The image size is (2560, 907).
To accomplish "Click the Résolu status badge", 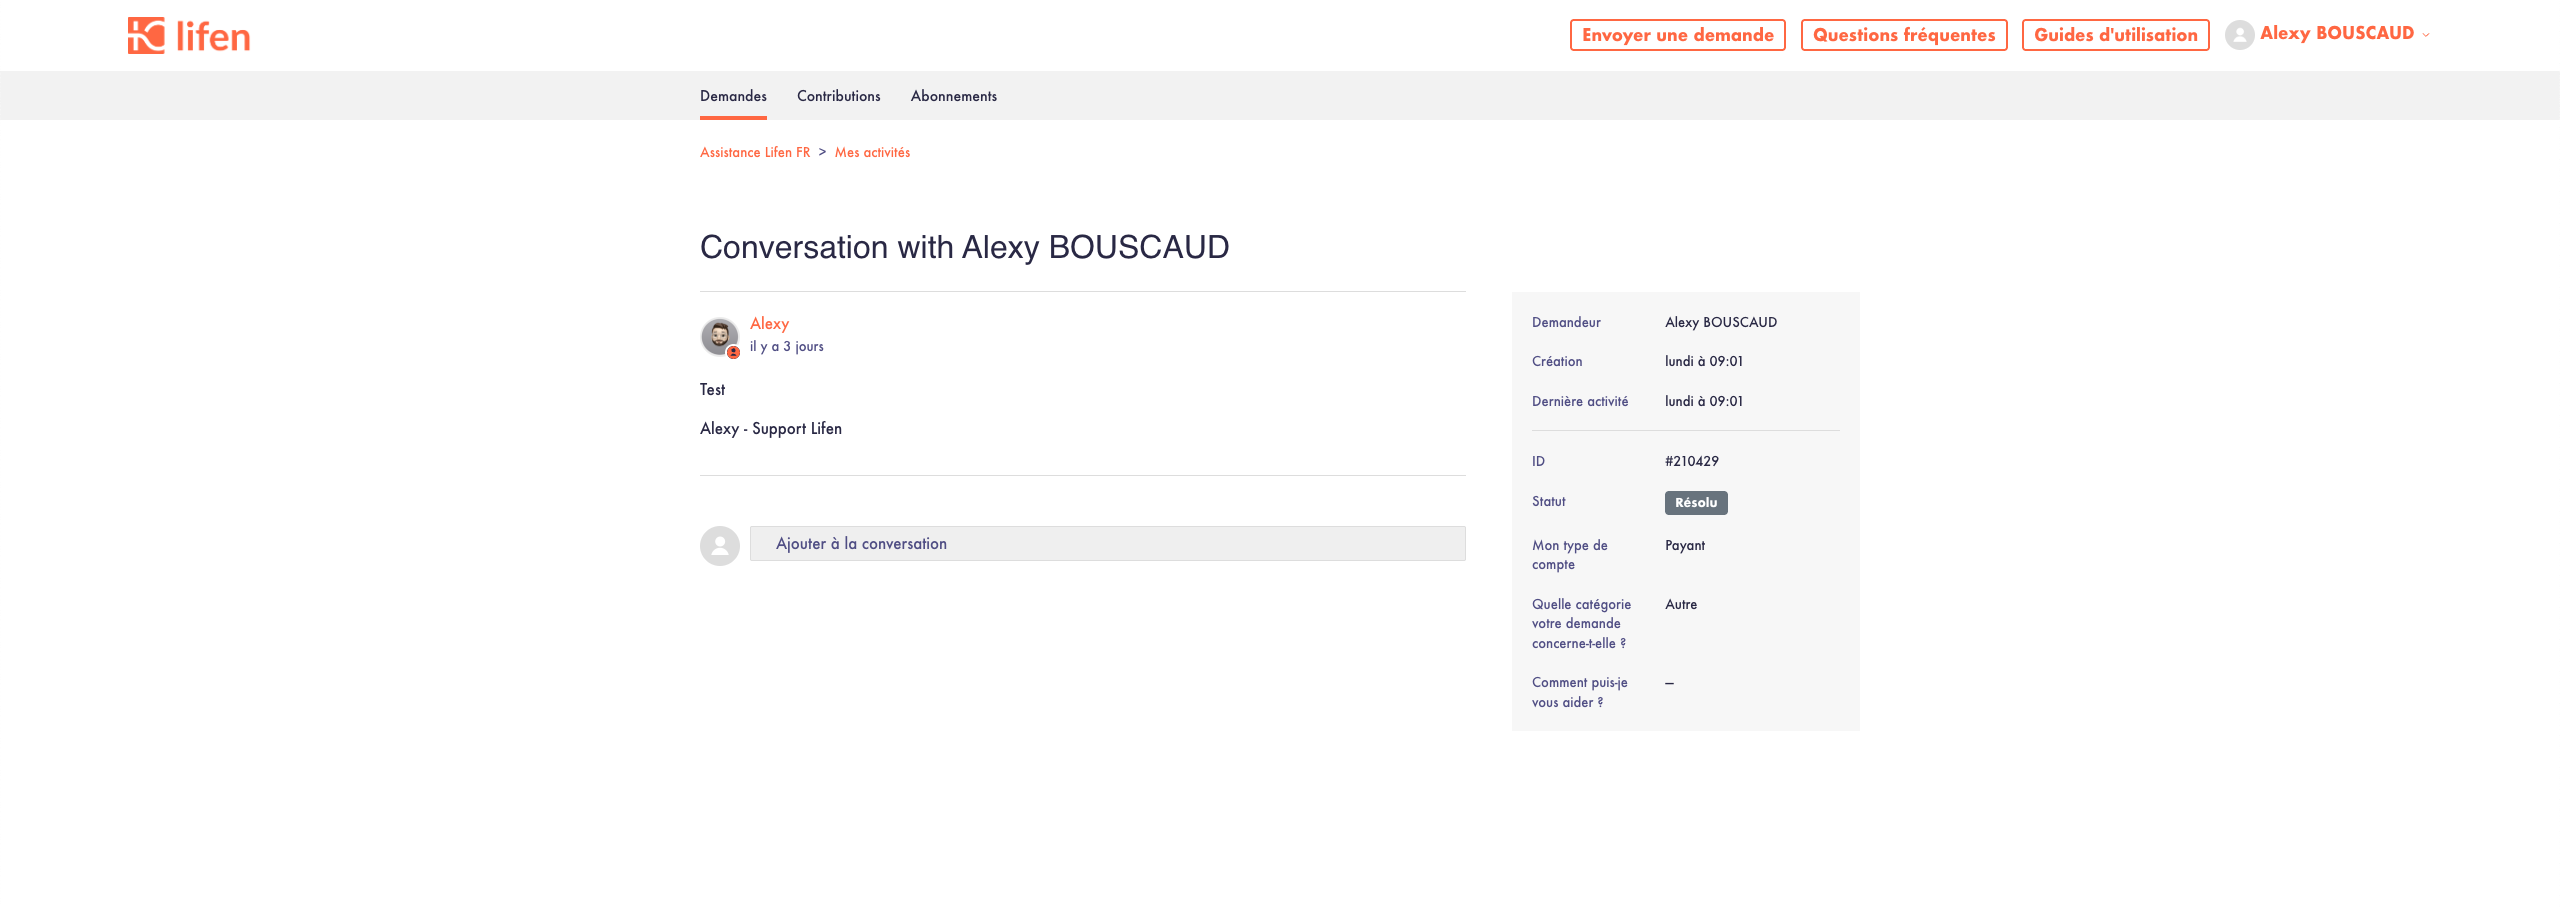I will (x=1695, y=503).
